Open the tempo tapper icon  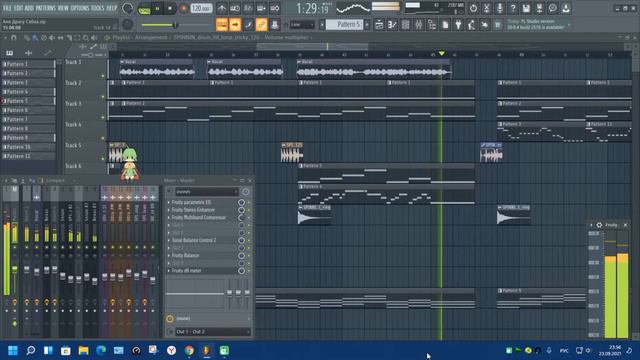pyautogui.click(x=471, y=25)
